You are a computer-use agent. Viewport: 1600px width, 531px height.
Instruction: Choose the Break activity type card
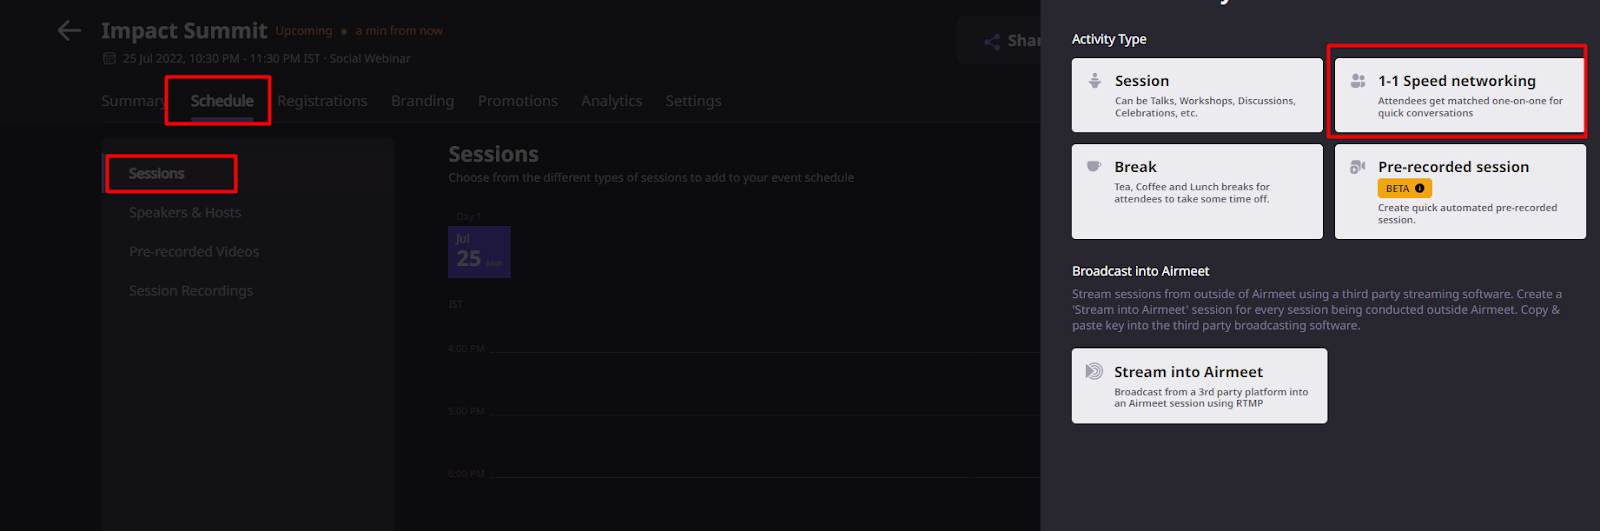1196,191
